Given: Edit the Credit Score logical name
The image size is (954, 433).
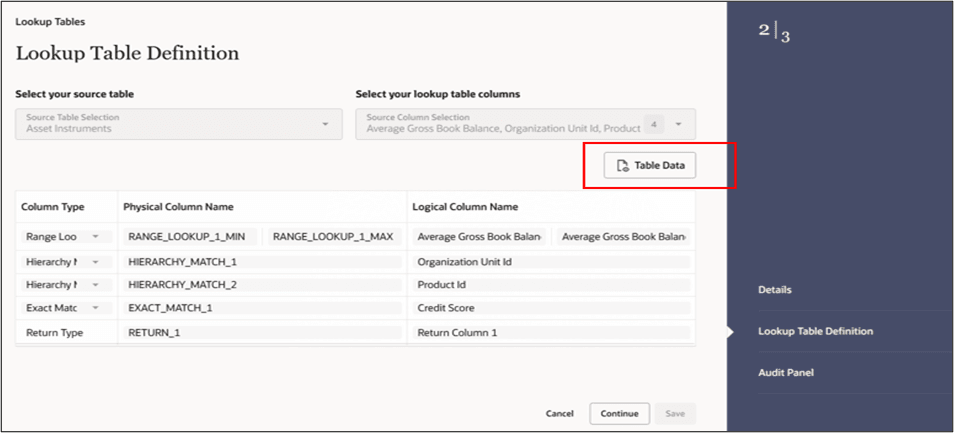Looking at the screenshot, I should coord(551,308).
